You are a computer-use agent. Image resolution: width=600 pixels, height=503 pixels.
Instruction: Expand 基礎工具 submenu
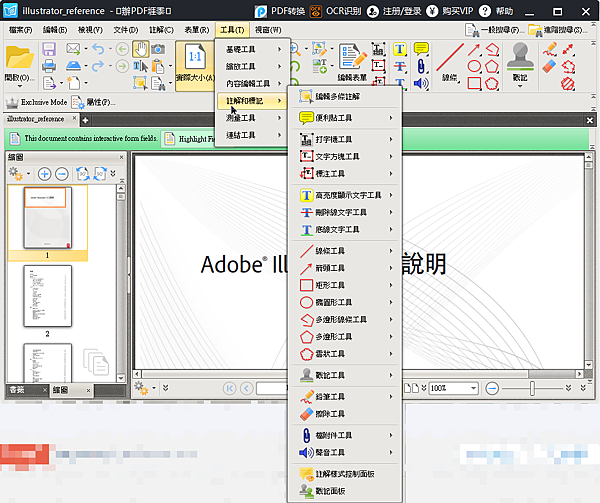(252, 49)
